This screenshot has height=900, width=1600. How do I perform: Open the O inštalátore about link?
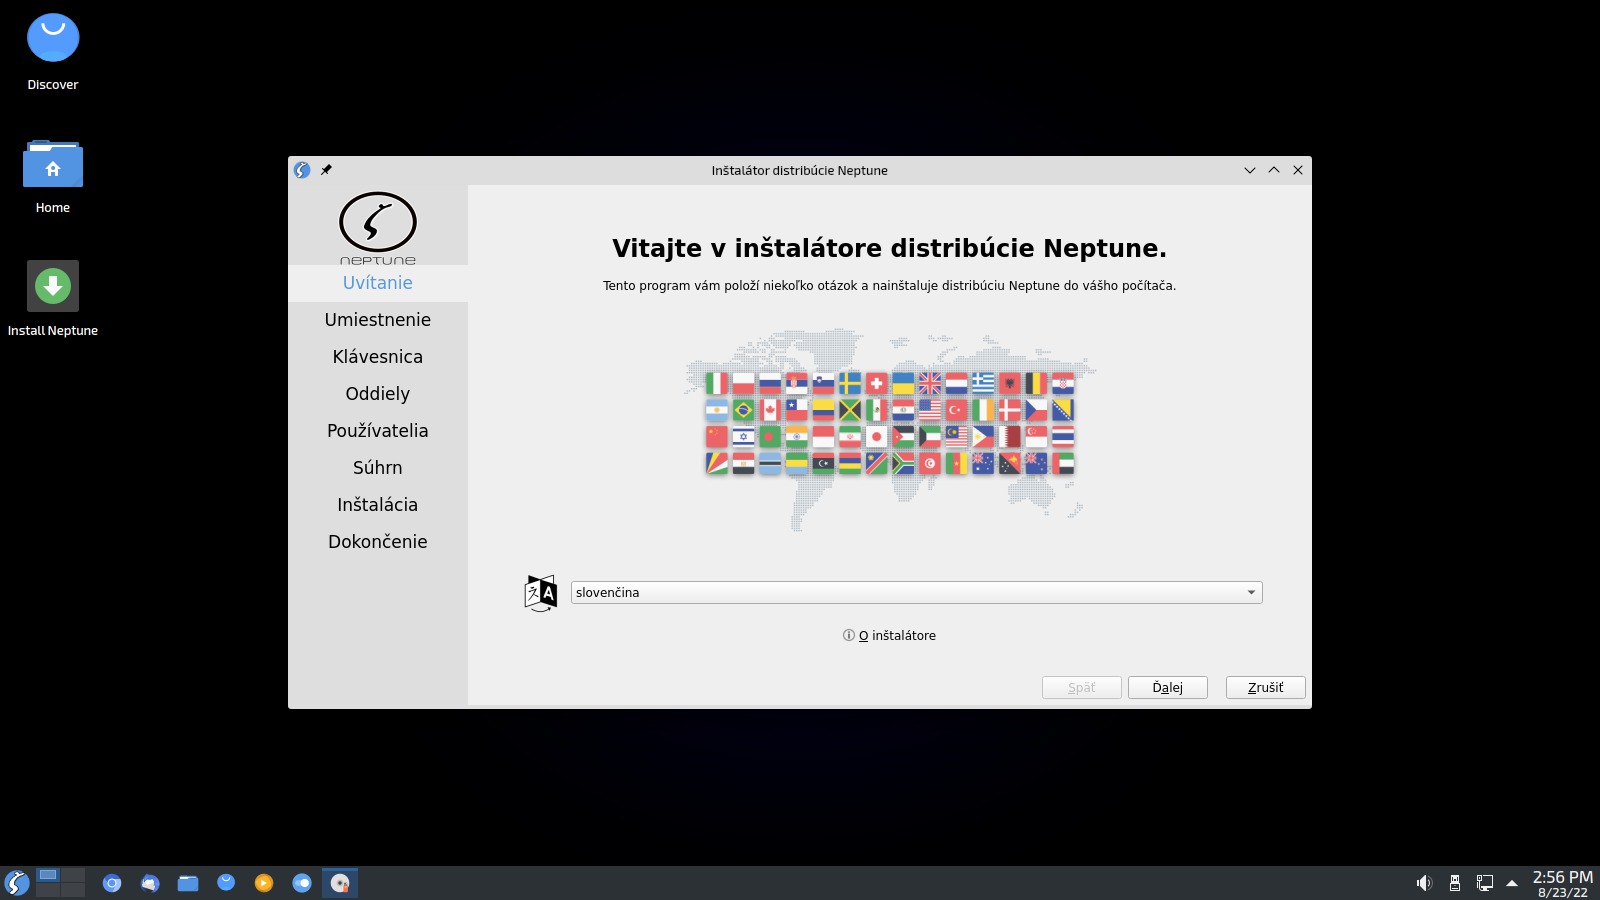890,636
